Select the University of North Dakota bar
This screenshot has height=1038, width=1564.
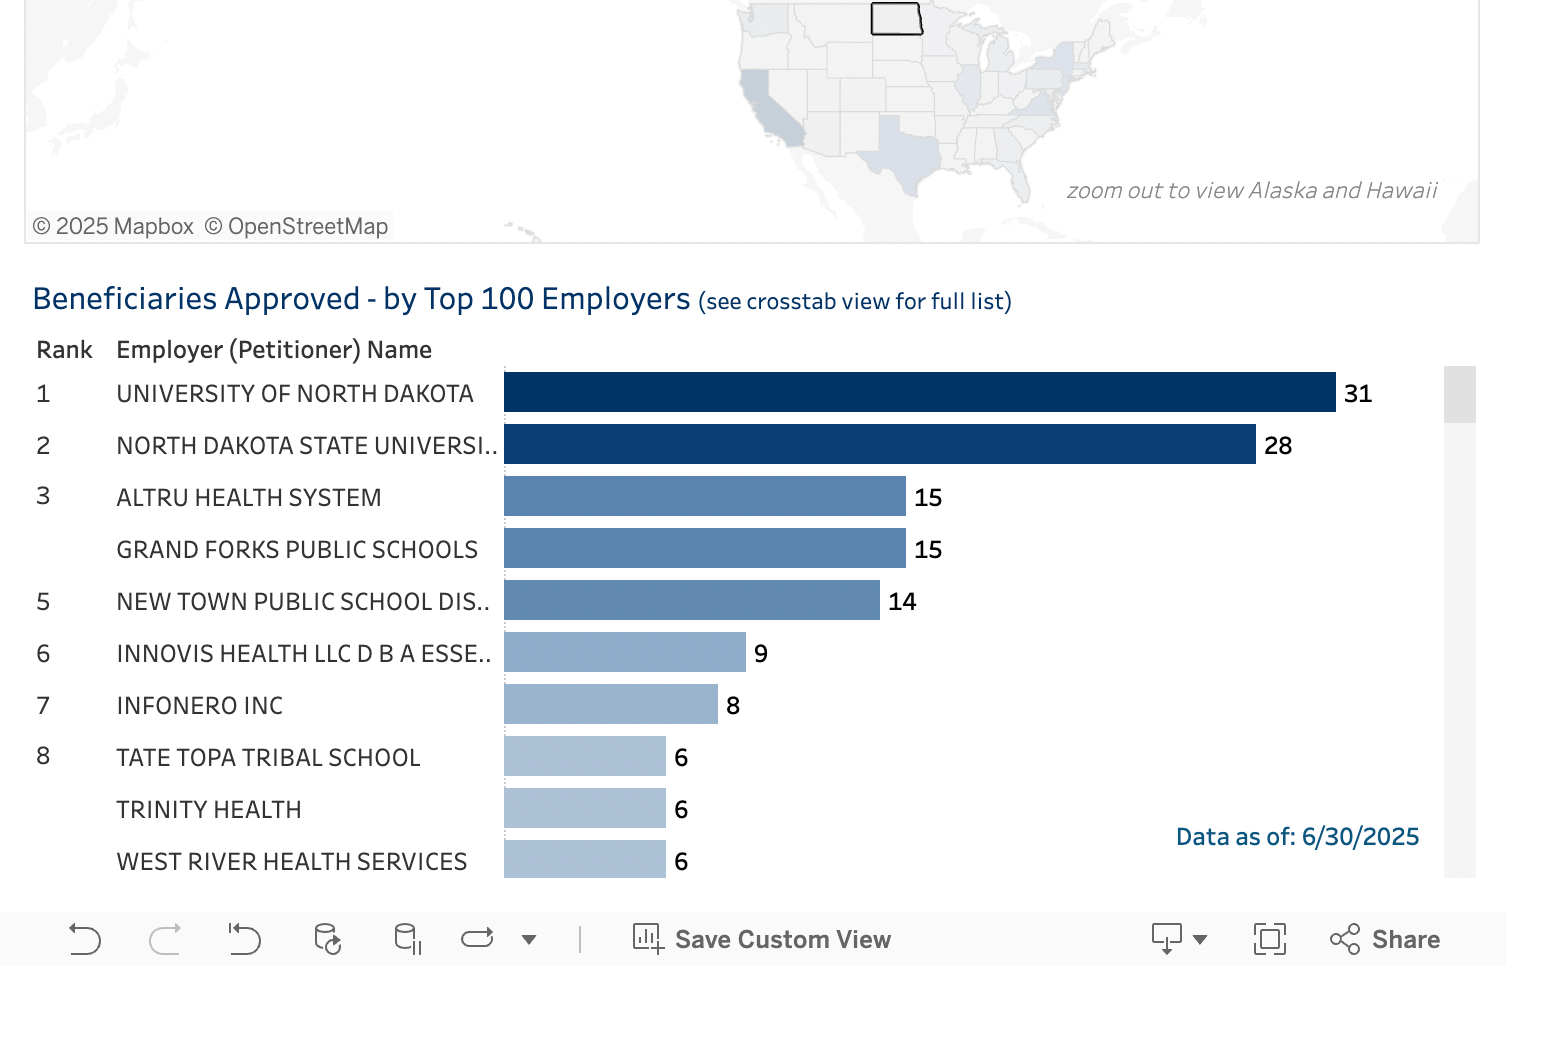[918, 392]
